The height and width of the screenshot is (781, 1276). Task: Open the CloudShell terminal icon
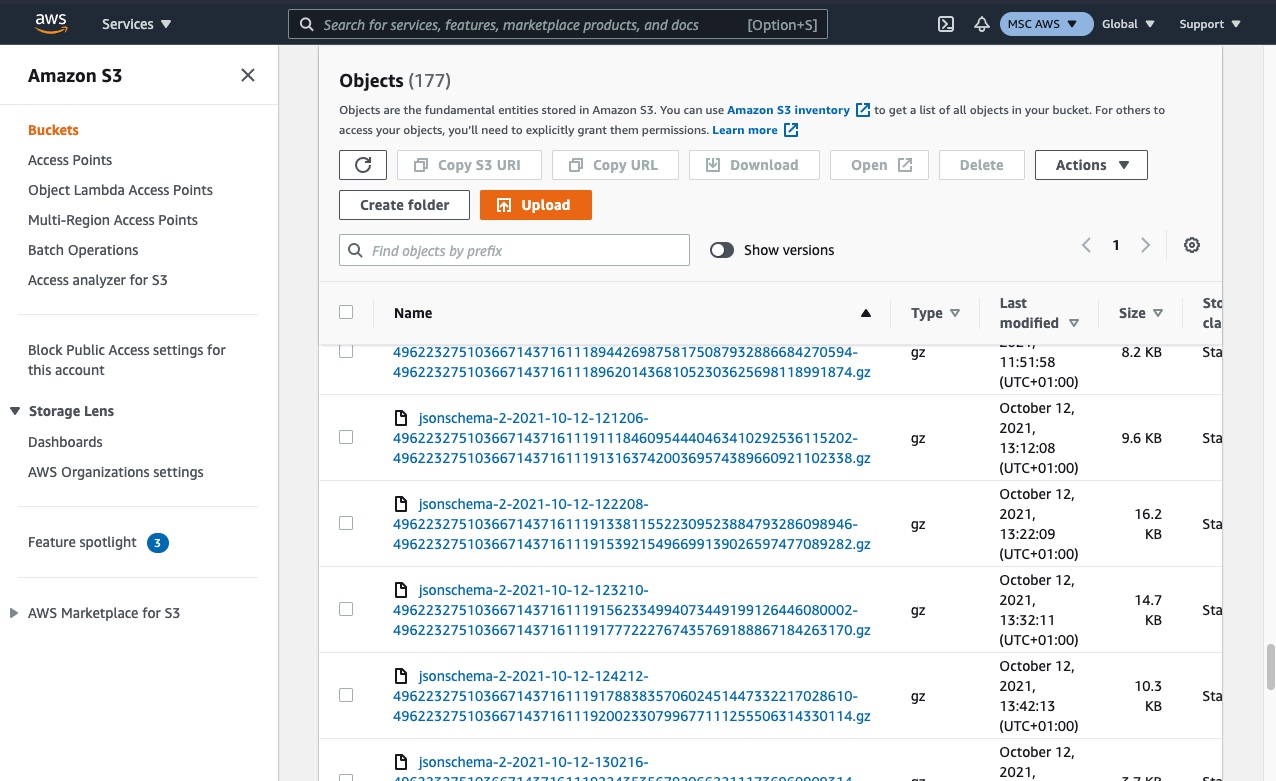945,24
